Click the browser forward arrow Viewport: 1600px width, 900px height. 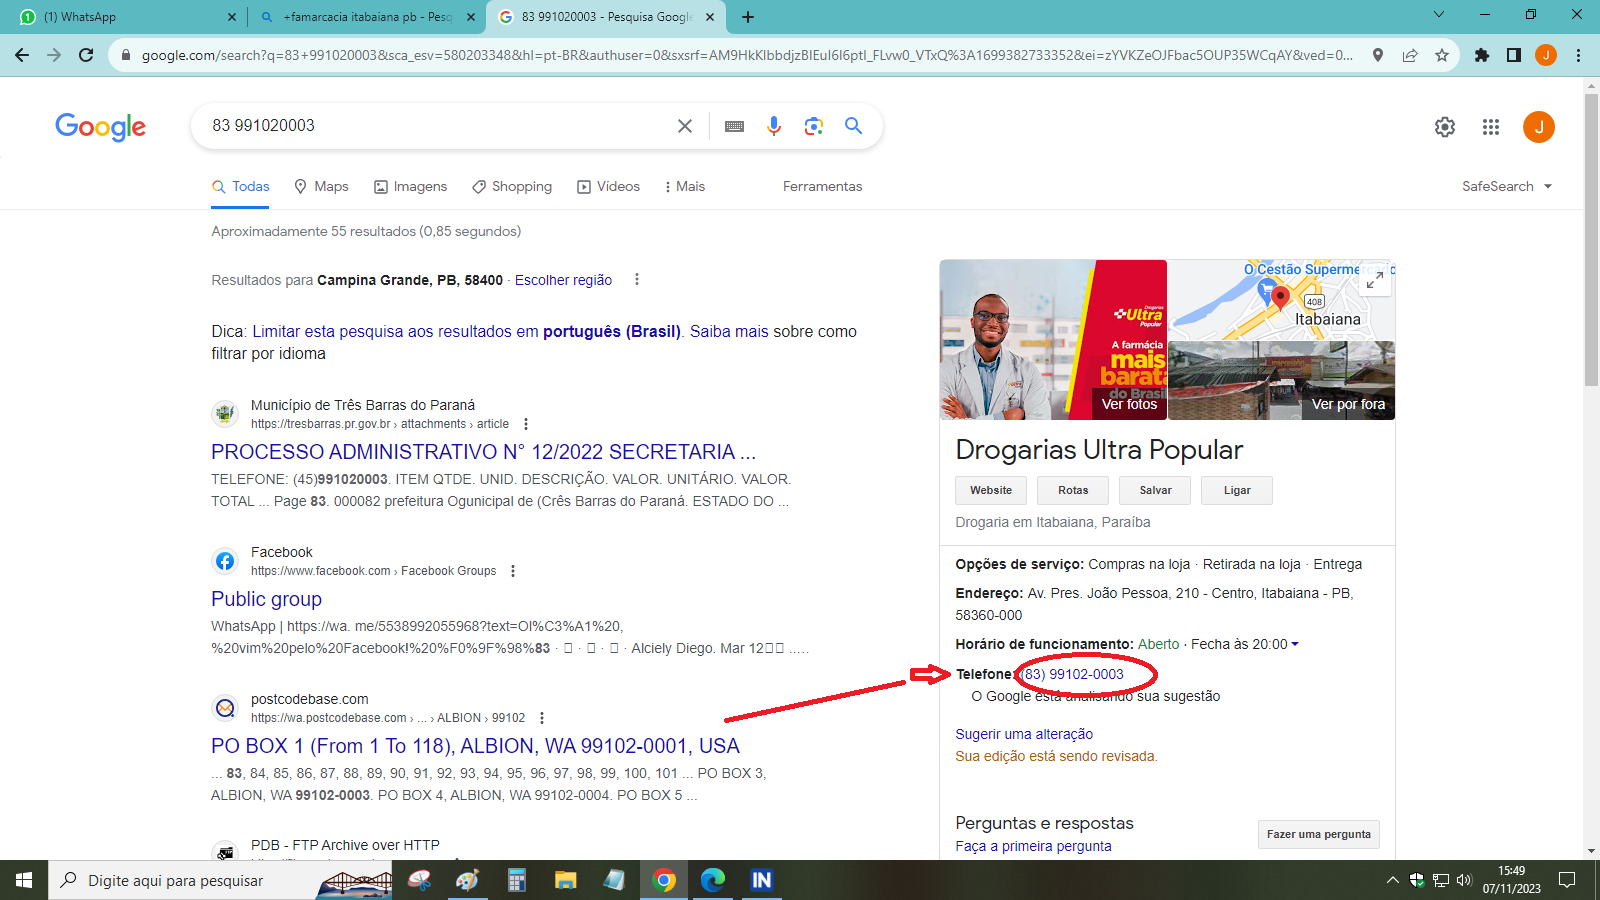click(54, 55)
